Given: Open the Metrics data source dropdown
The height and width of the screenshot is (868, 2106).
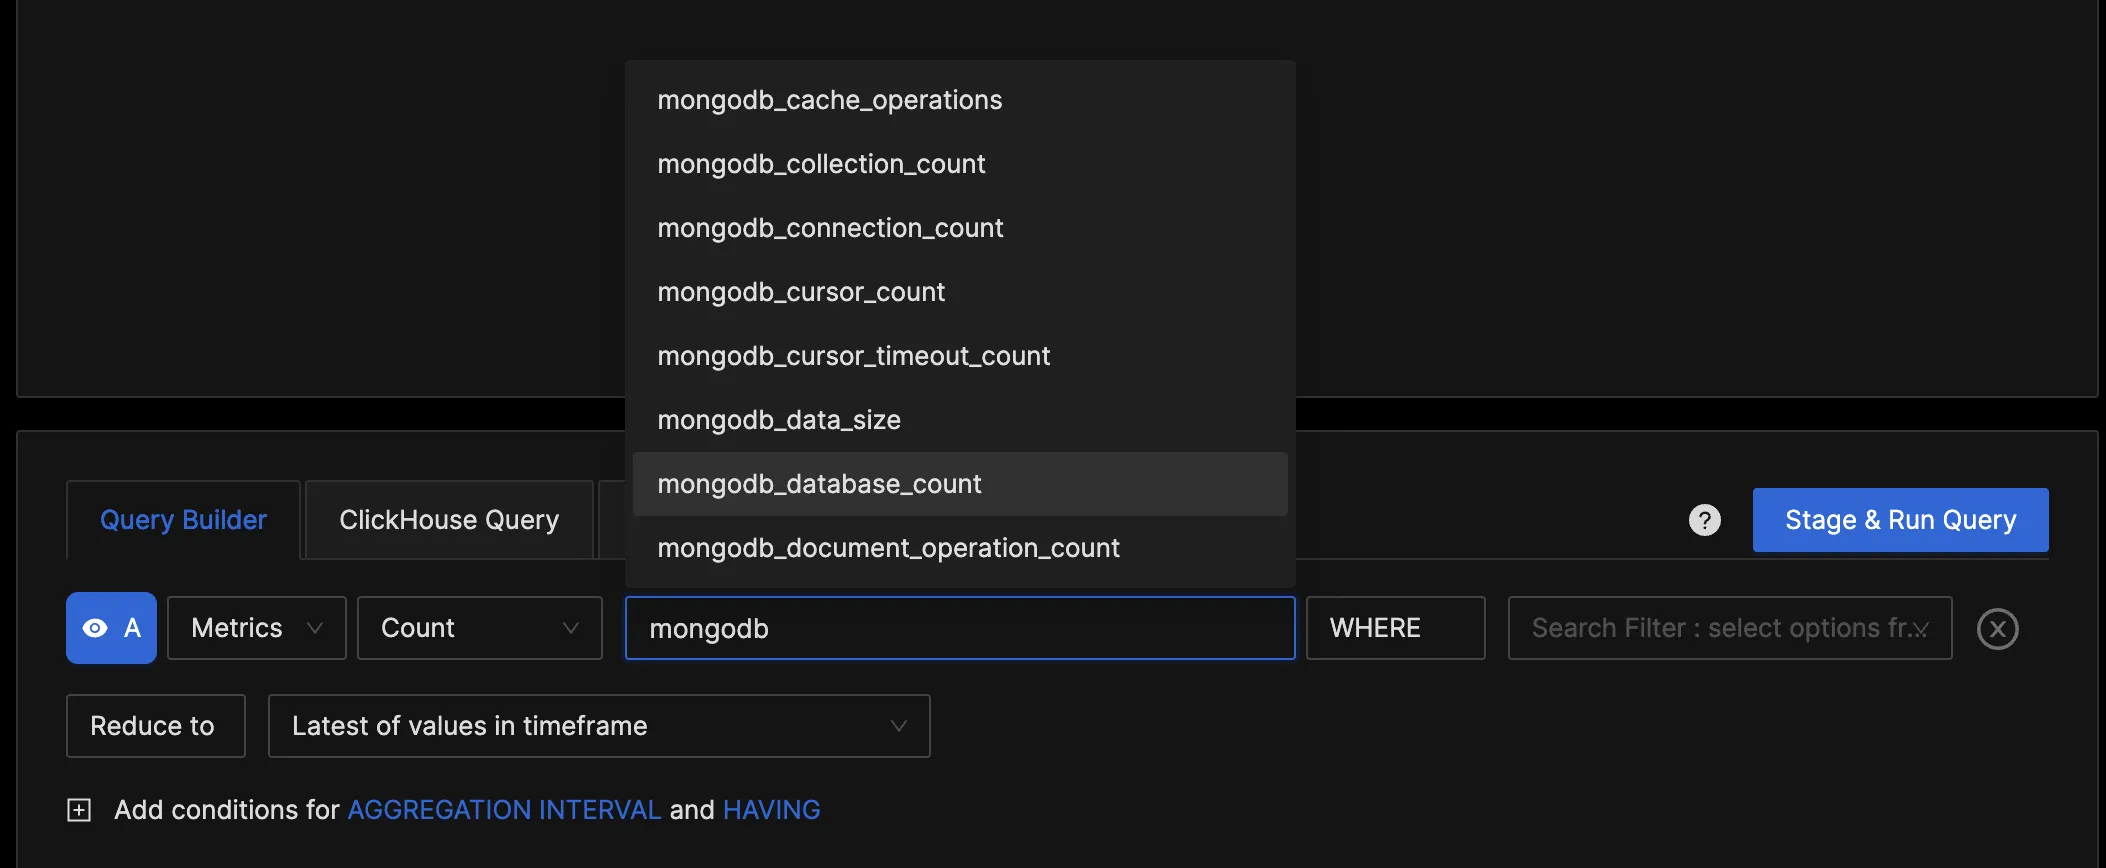Looking at the screenshot, I should (257, 628).
